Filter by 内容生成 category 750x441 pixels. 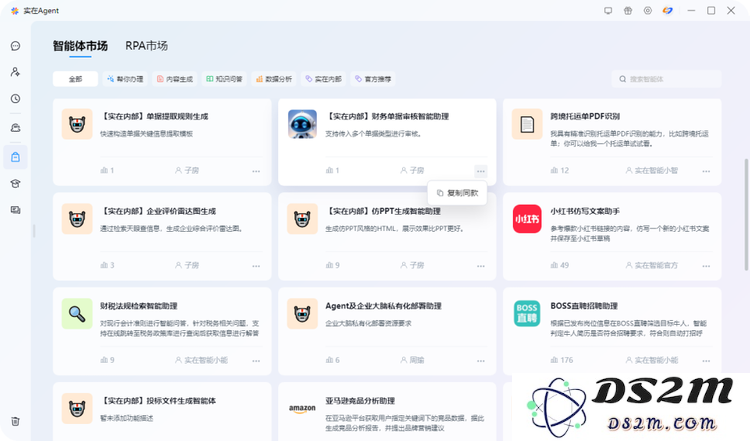click(x=175, y=79)
